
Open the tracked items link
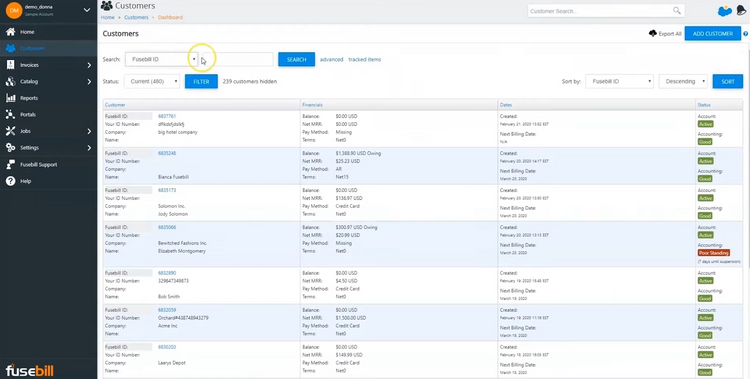coord(364,59)
